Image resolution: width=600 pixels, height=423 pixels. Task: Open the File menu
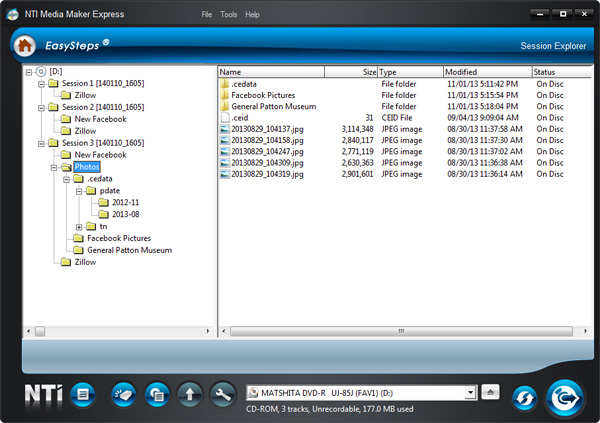207,15
